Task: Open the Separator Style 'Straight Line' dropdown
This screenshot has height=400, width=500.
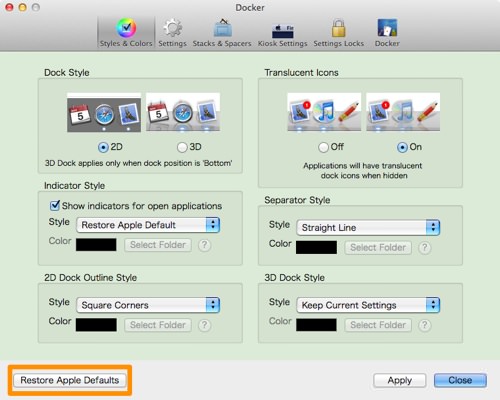Action: coord(368,228)
